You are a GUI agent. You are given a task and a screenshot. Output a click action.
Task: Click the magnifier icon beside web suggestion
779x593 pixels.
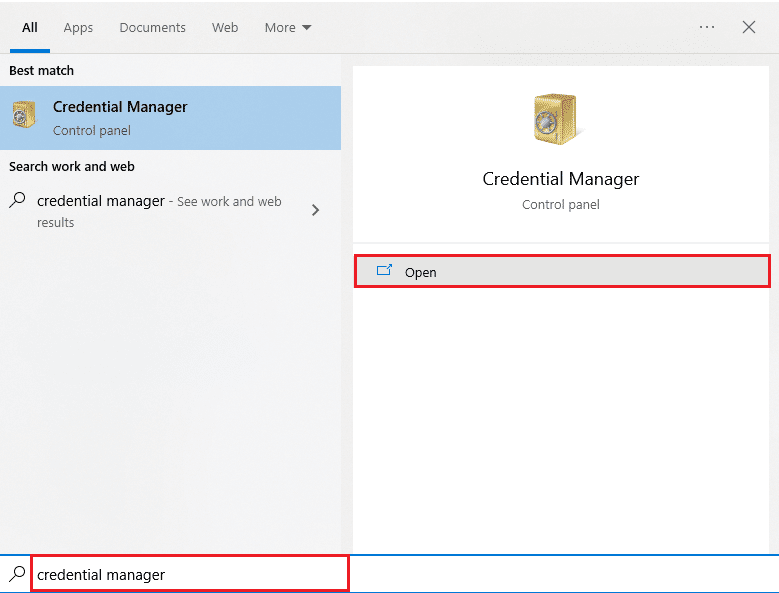(17, 200)
